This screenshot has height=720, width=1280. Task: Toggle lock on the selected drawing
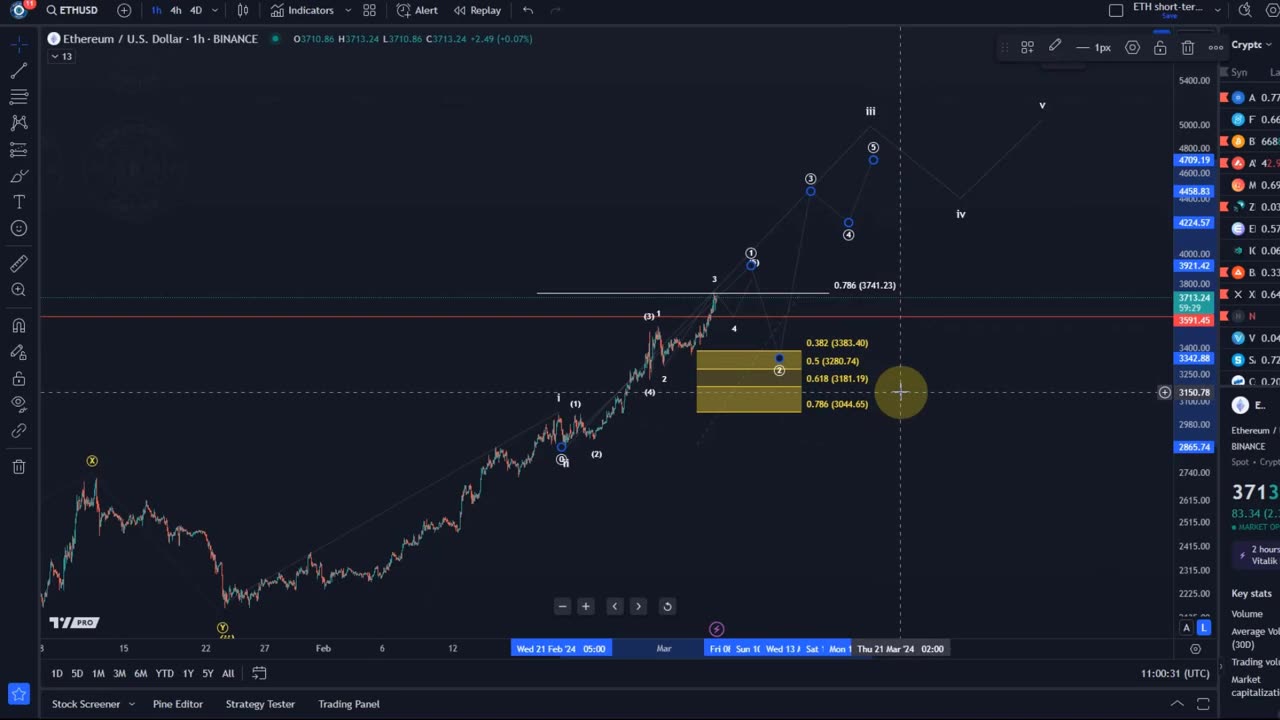click(x=1160, y=47)
